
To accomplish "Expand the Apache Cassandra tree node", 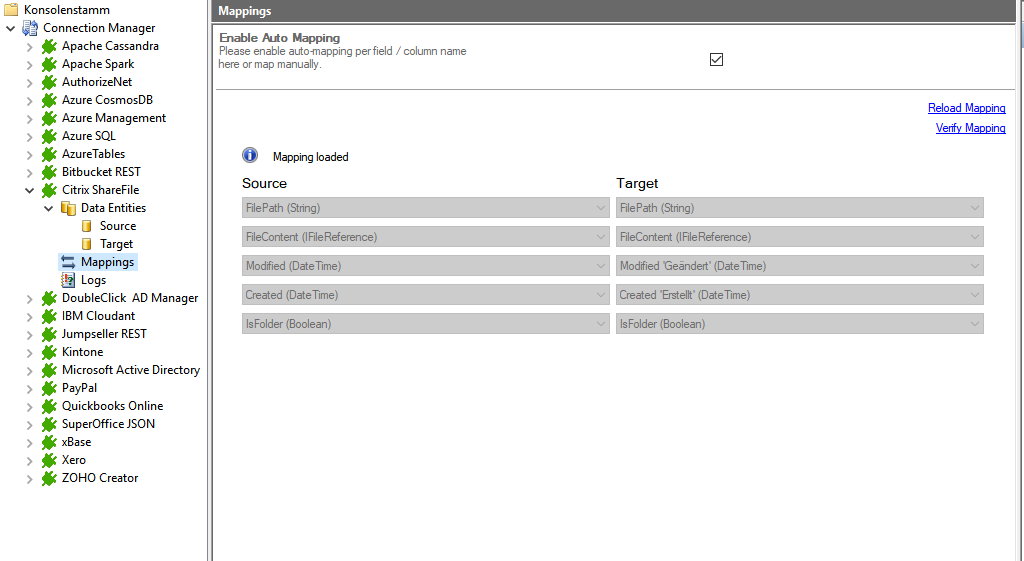I will [x=29, y=46].
